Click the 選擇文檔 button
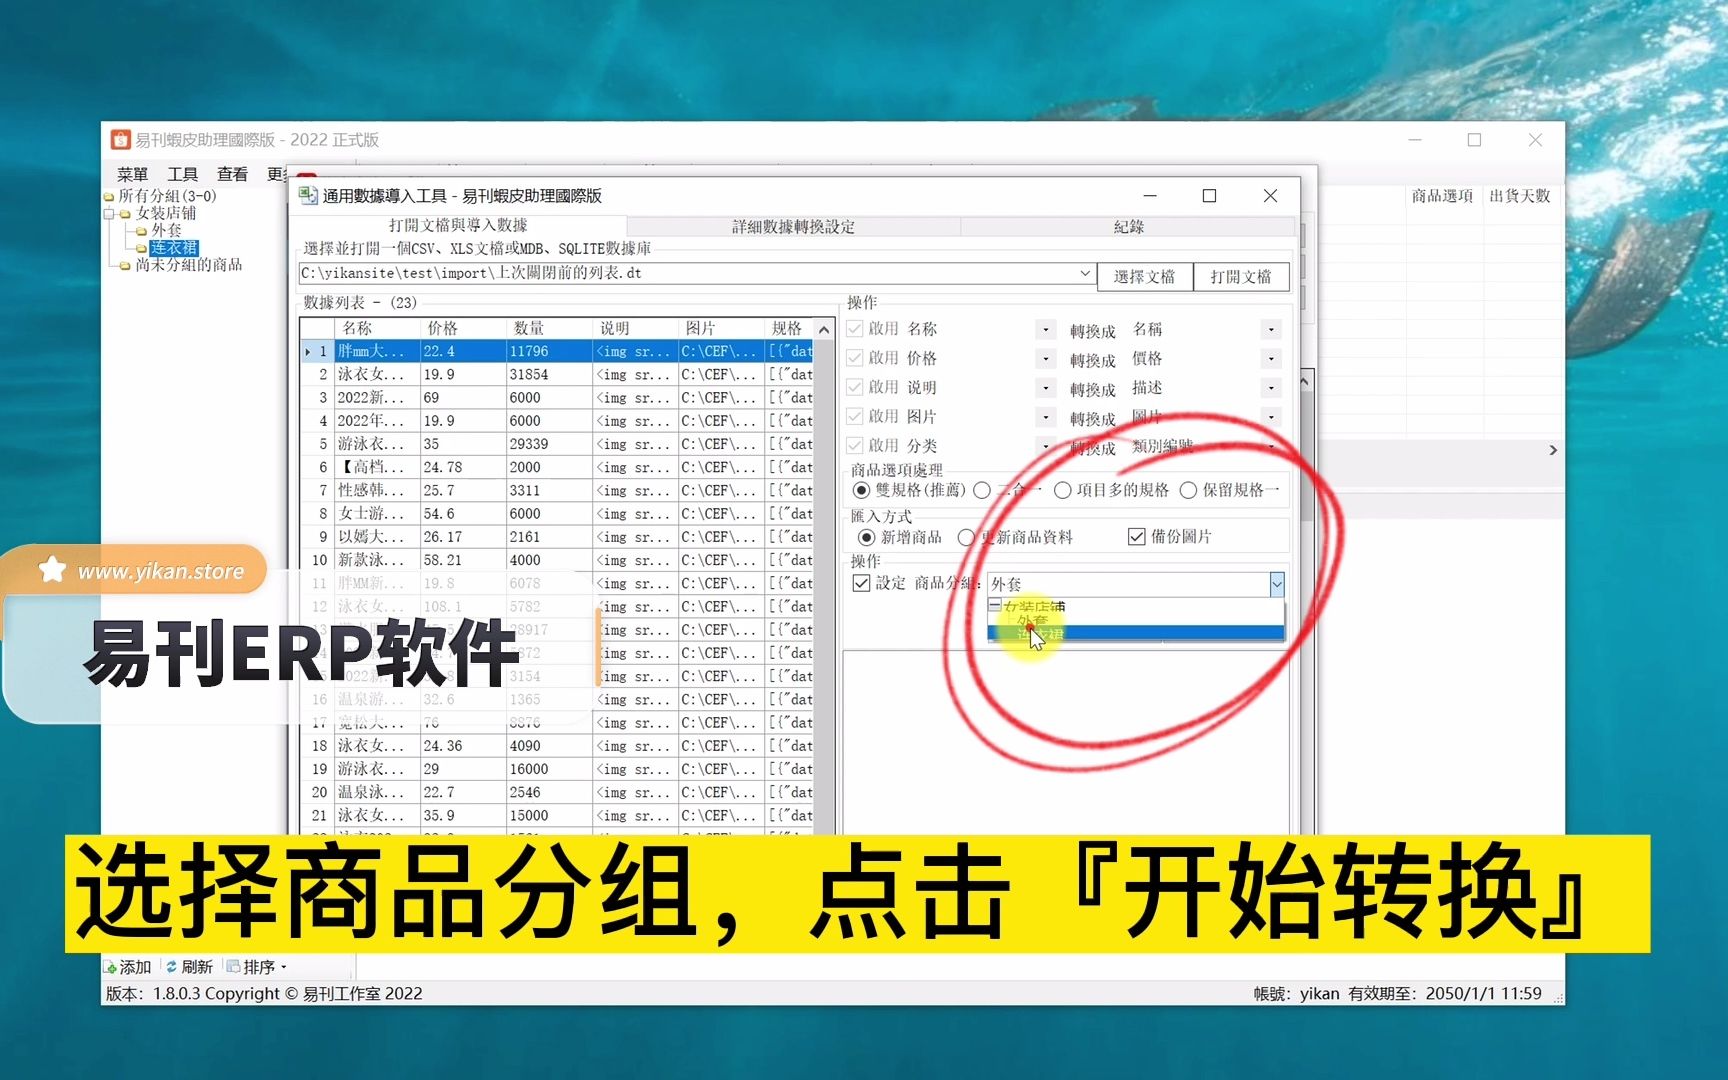The image size is (1728, 1080). [x=1145, y=277]
